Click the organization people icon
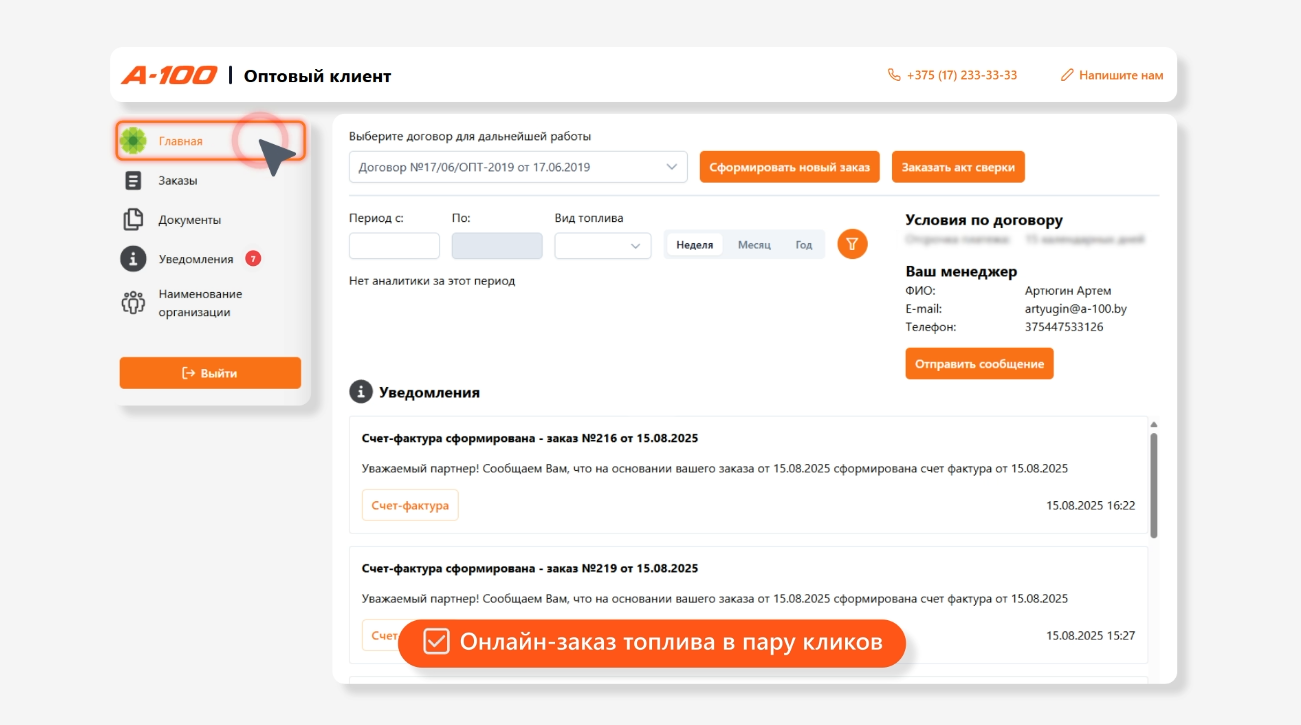 133,303
